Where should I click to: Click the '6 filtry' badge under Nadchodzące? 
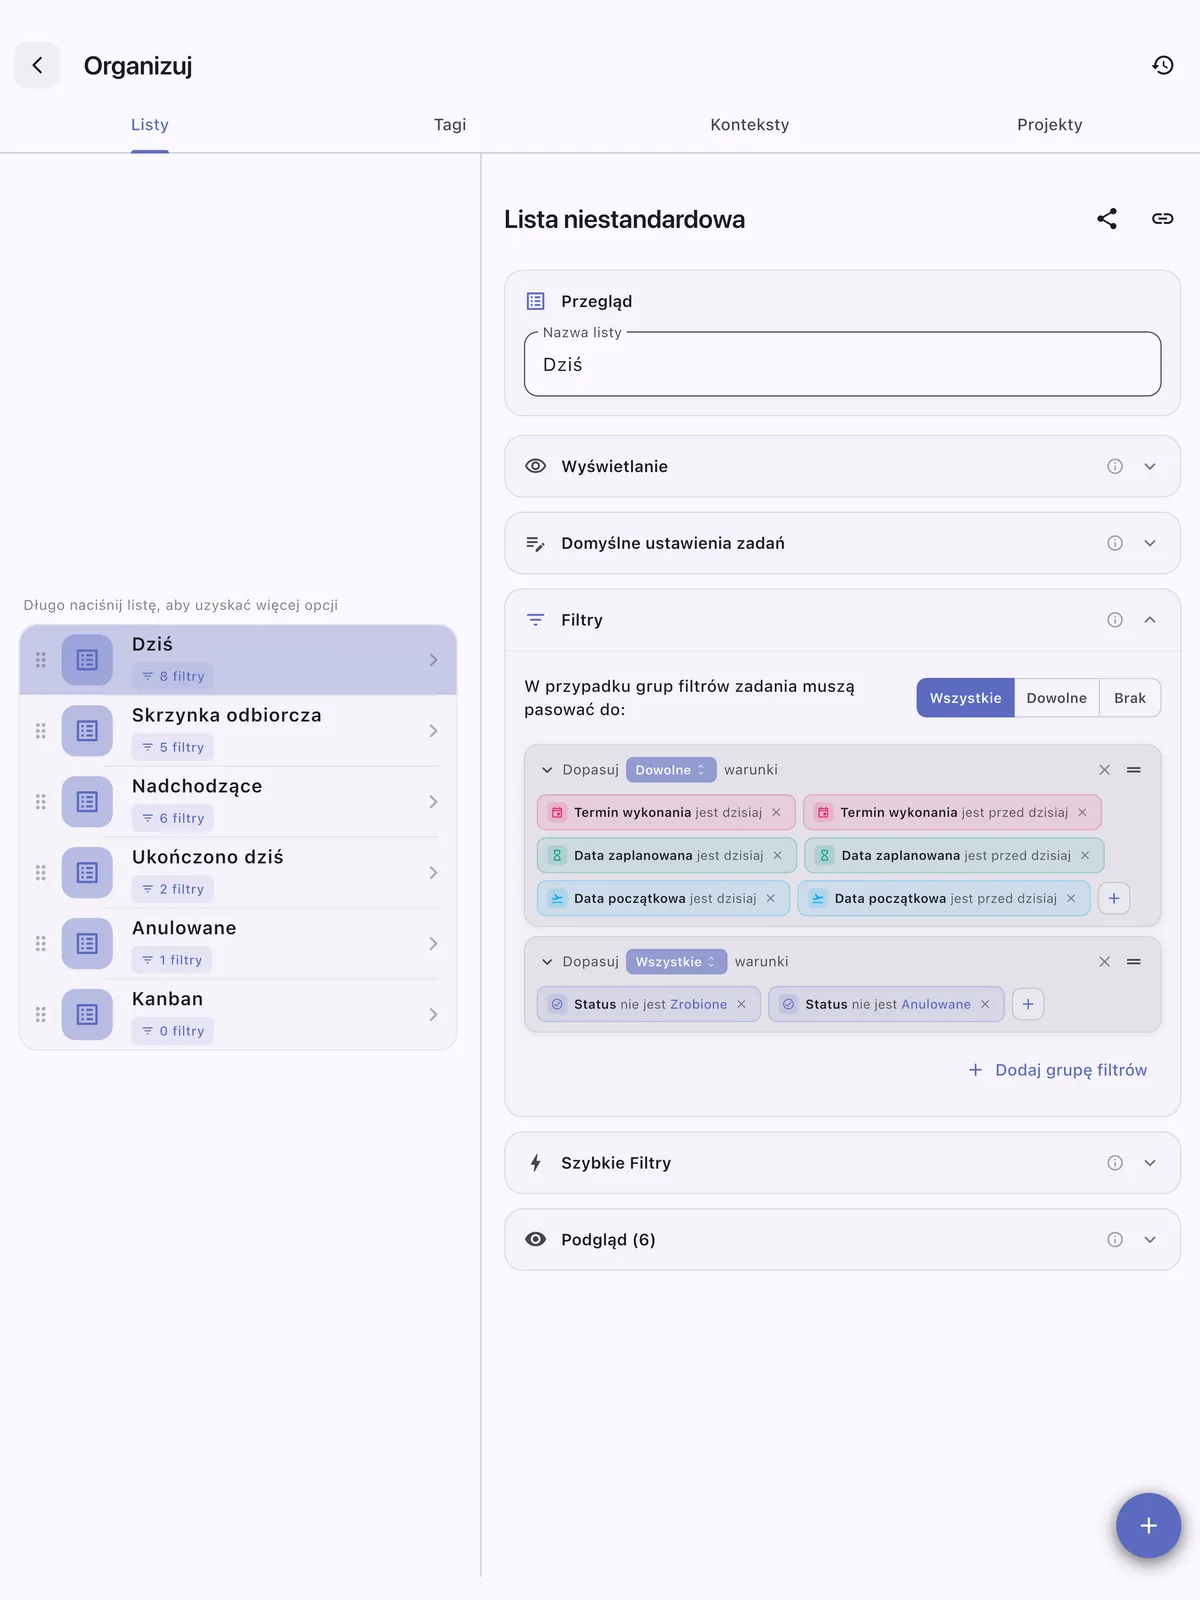pos(172,818)
